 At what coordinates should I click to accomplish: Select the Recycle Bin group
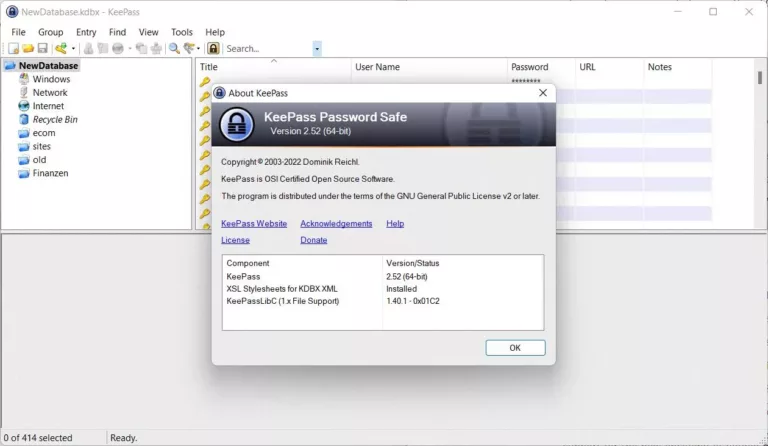pyautogui.click(x=55, y=119)
